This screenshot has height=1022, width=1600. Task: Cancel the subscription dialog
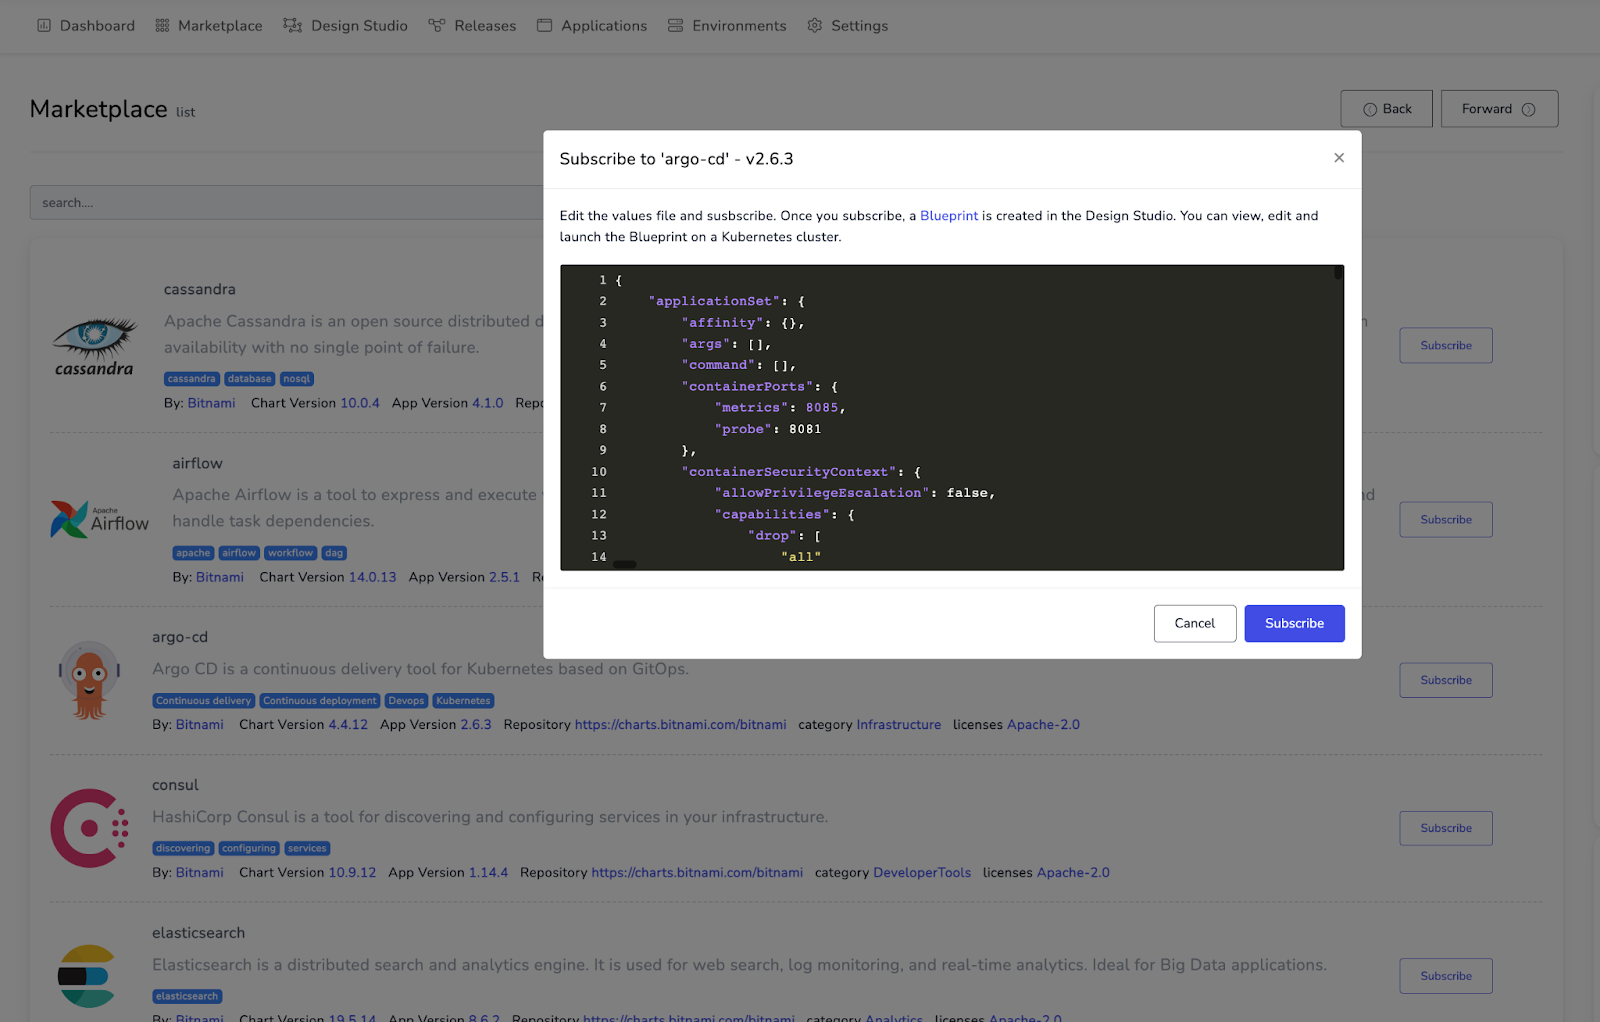click(x=1195, y=623)
